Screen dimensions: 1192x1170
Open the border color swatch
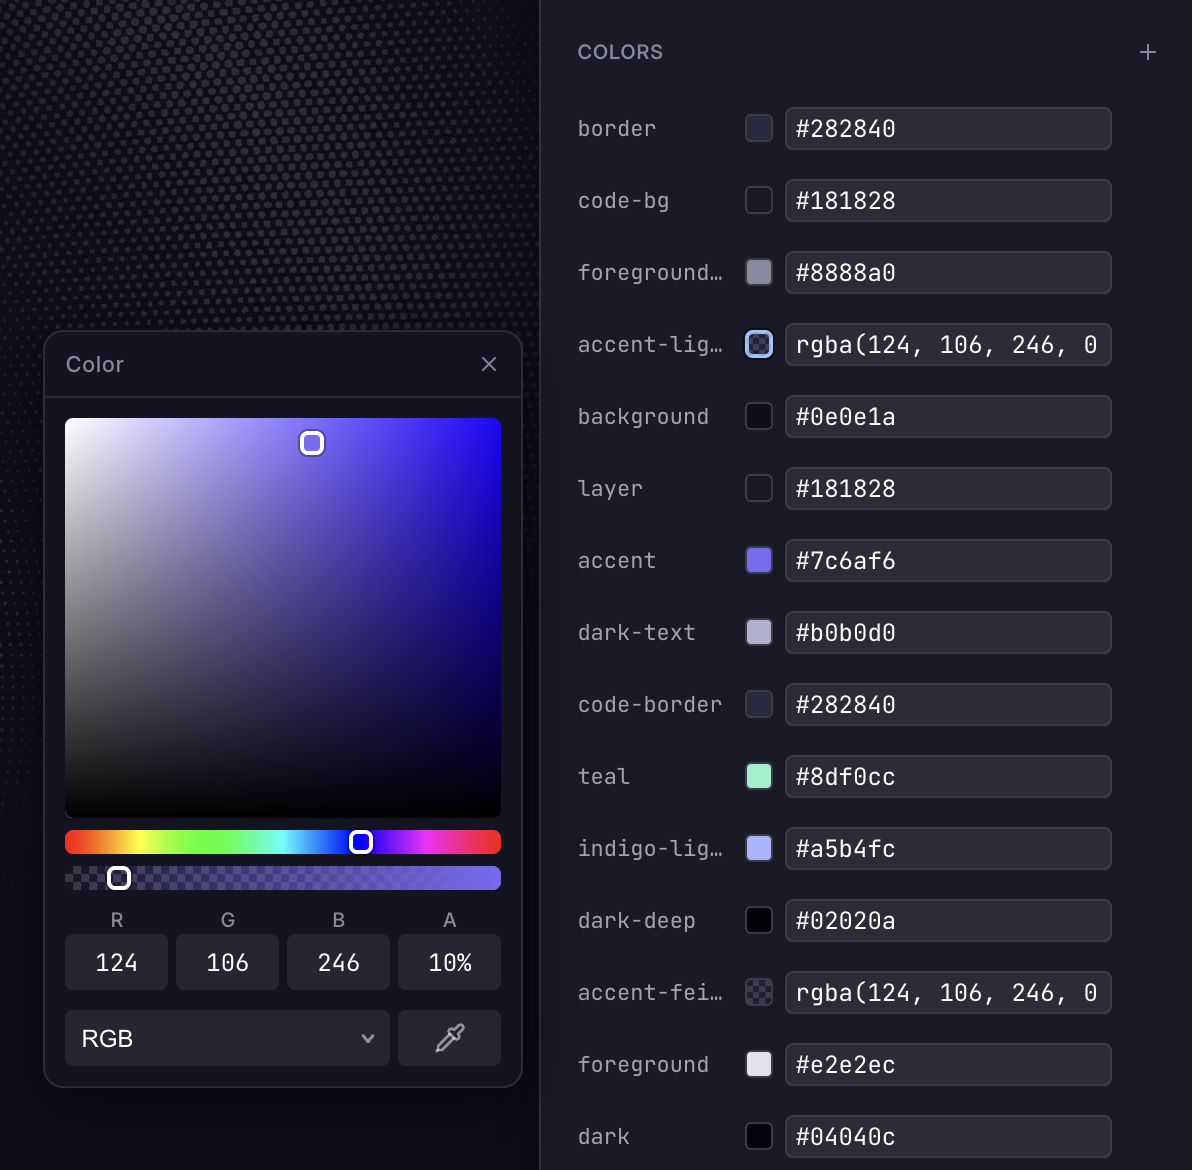click(x=758, y=128)
